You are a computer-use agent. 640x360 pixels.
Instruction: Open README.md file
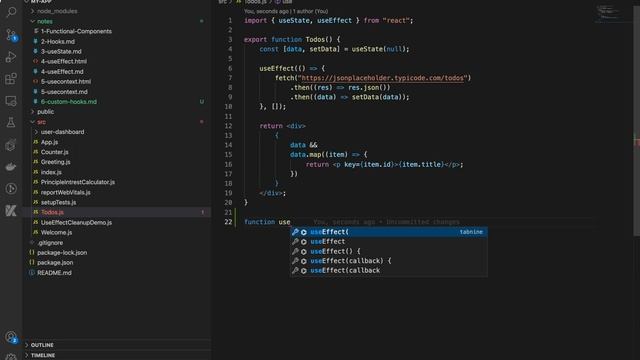click(54, 273)
